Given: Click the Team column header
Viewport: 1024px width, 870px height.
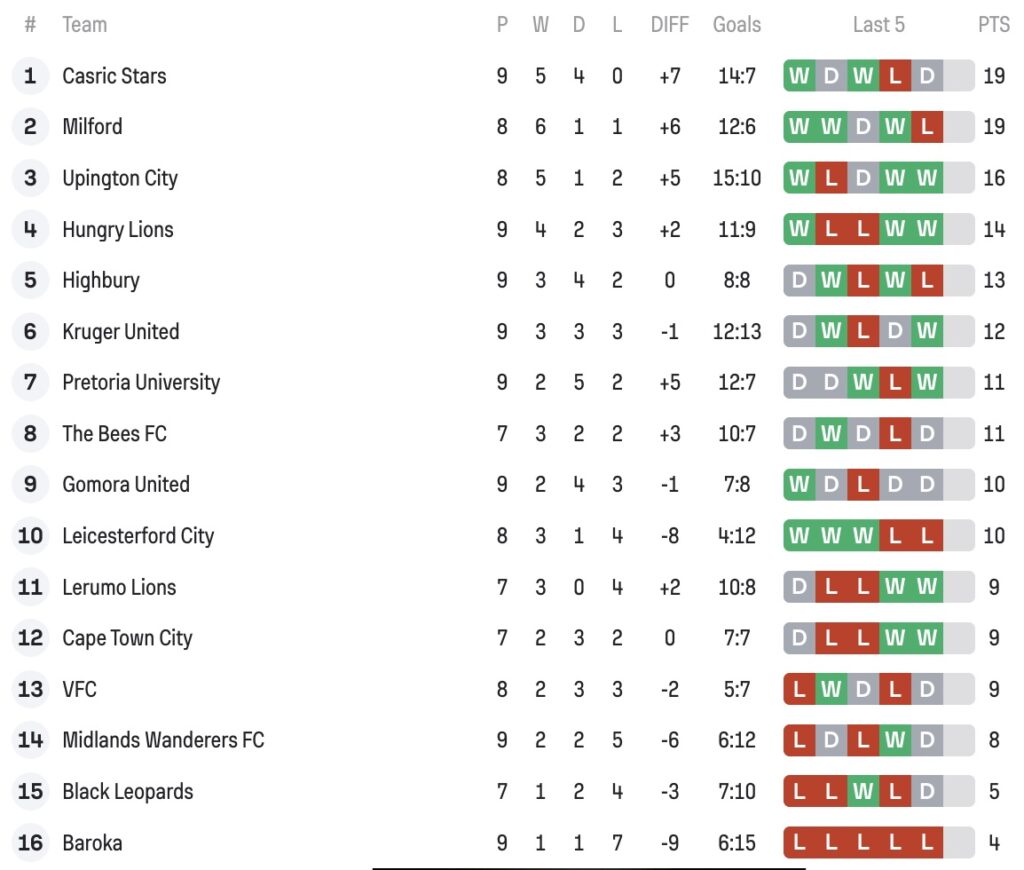Looking at the screenshot, I should tap(84, 25).
